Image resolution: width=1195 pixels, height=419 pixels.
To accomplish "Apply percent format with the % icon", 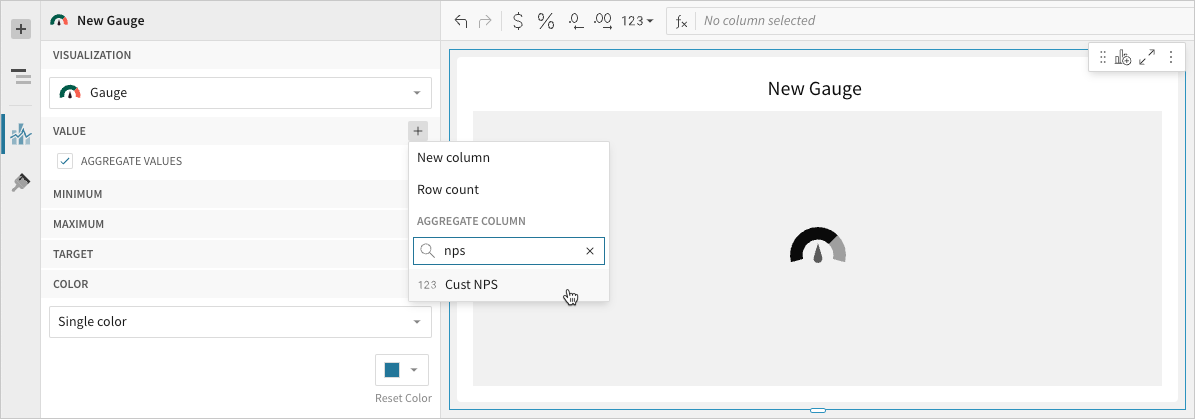I will (x=546, y=21).
